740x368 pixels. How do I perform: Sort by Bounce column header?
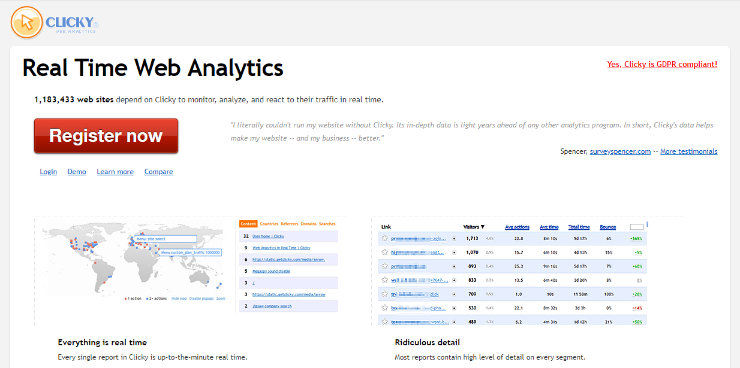(607, 227)
